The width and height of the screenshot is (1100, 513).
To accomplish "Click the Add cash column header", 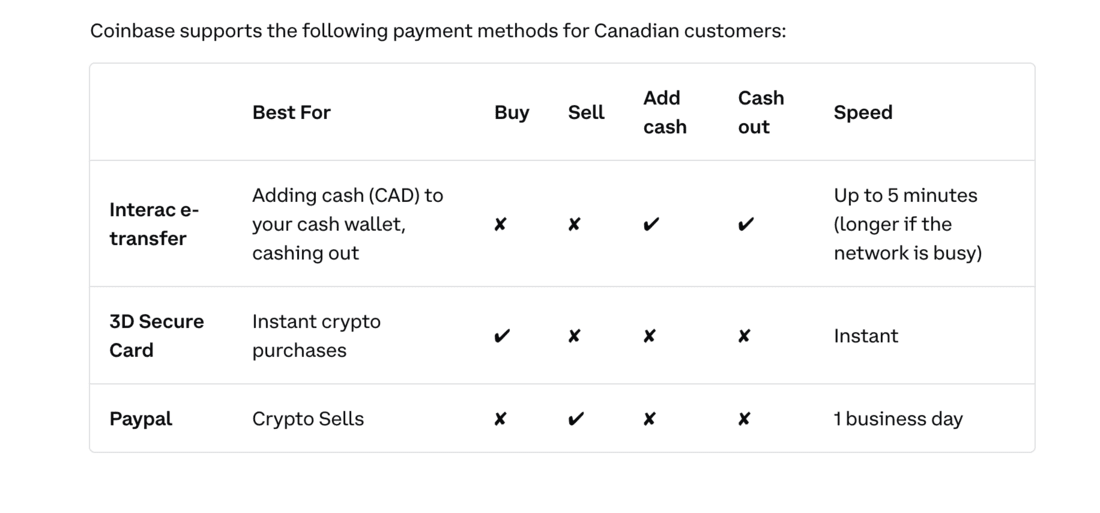I will (664, 112).
